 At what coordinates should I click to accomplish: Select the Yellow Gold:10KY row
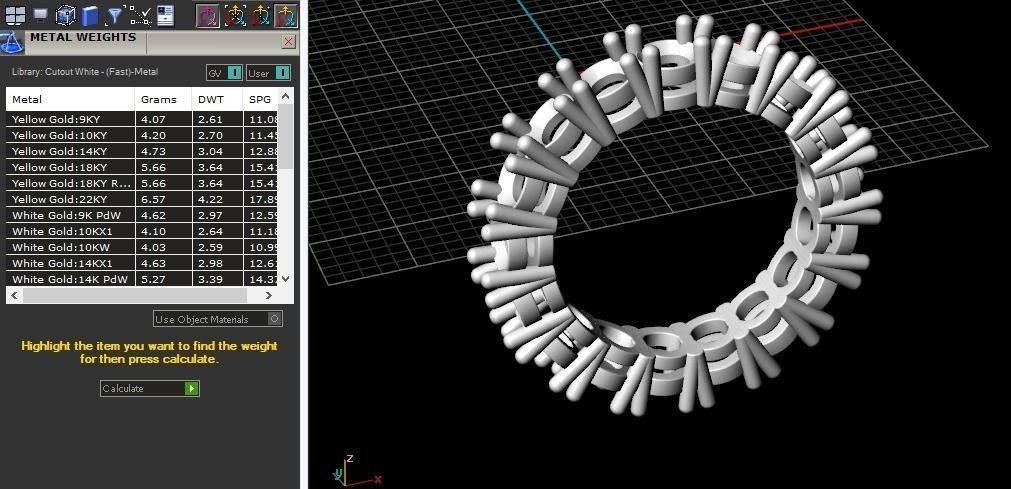click(x=142, y=135)
